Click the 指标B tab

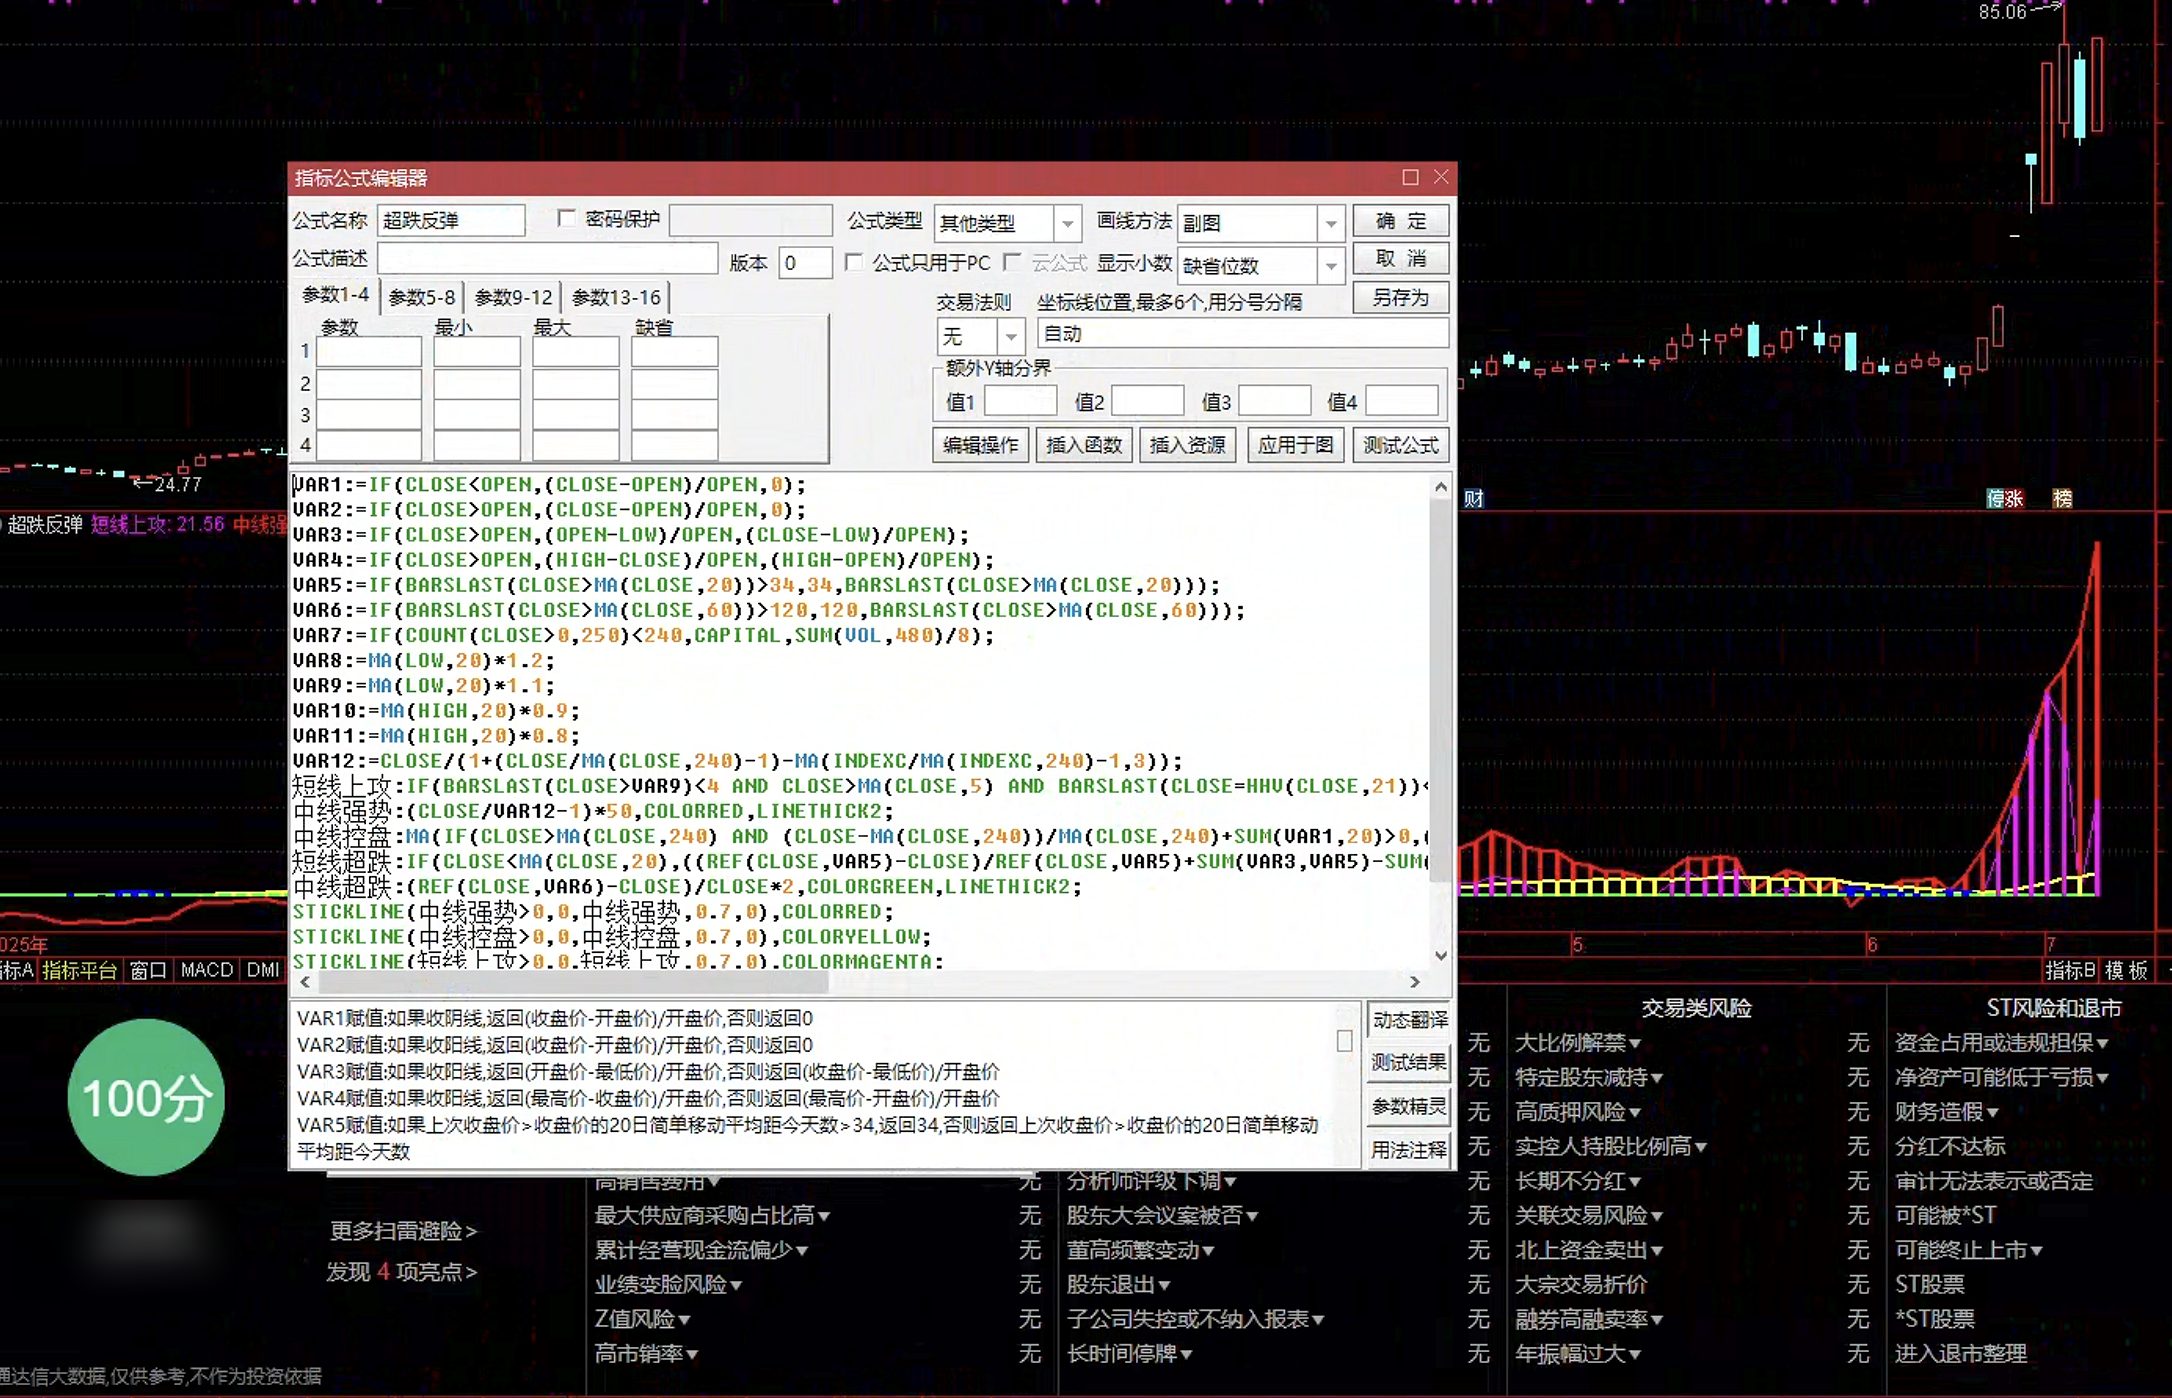[x=2069, y=970]
